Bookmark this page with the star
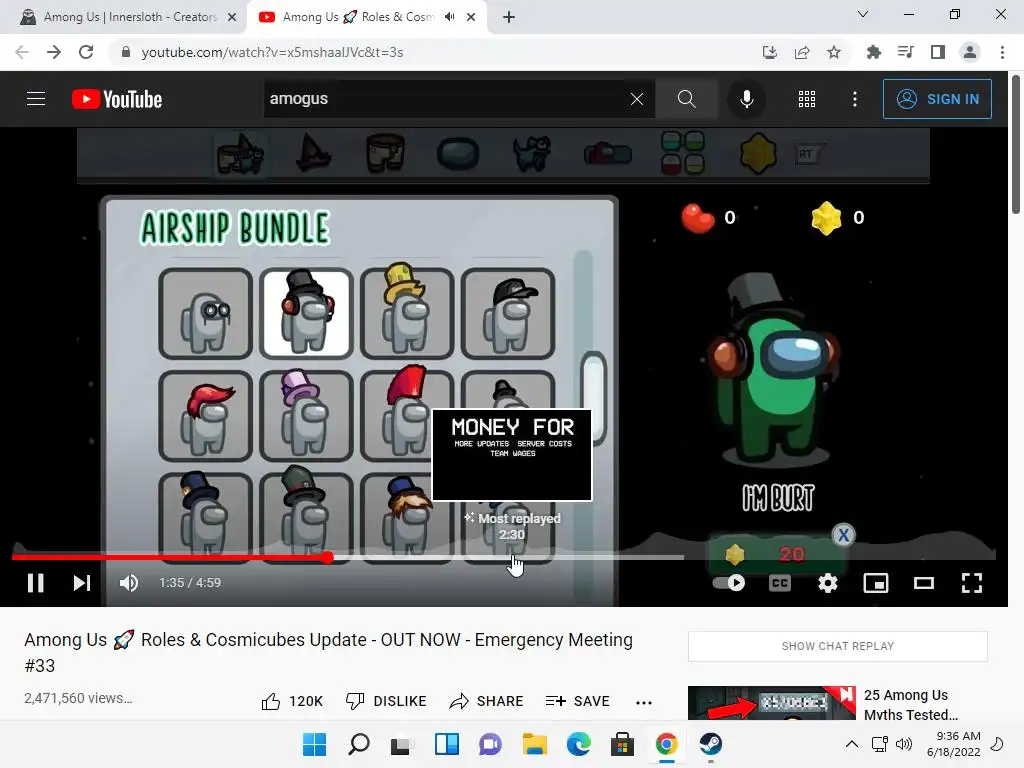 (x=834, y=52)
